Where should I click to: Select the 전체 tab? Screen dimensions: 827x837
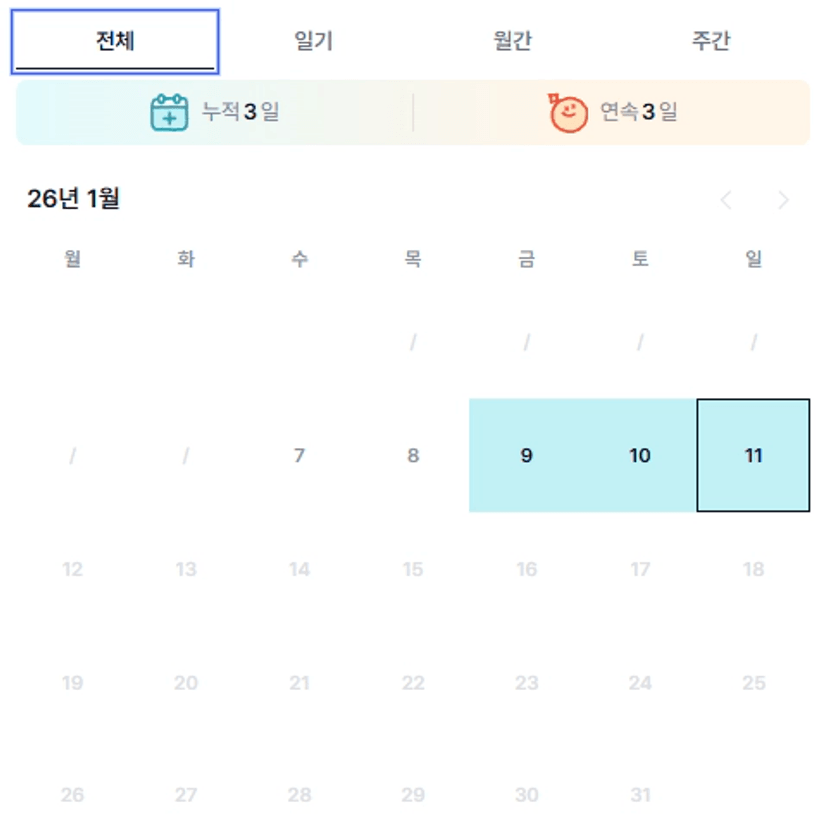pos(115,42)
